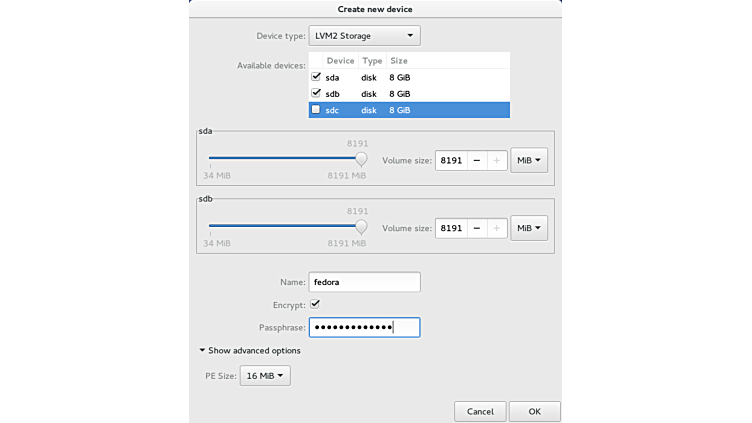Click the Size column header in devices list
Image resolution: width=752 pixels, height=423 pixels.
[398, 61]
